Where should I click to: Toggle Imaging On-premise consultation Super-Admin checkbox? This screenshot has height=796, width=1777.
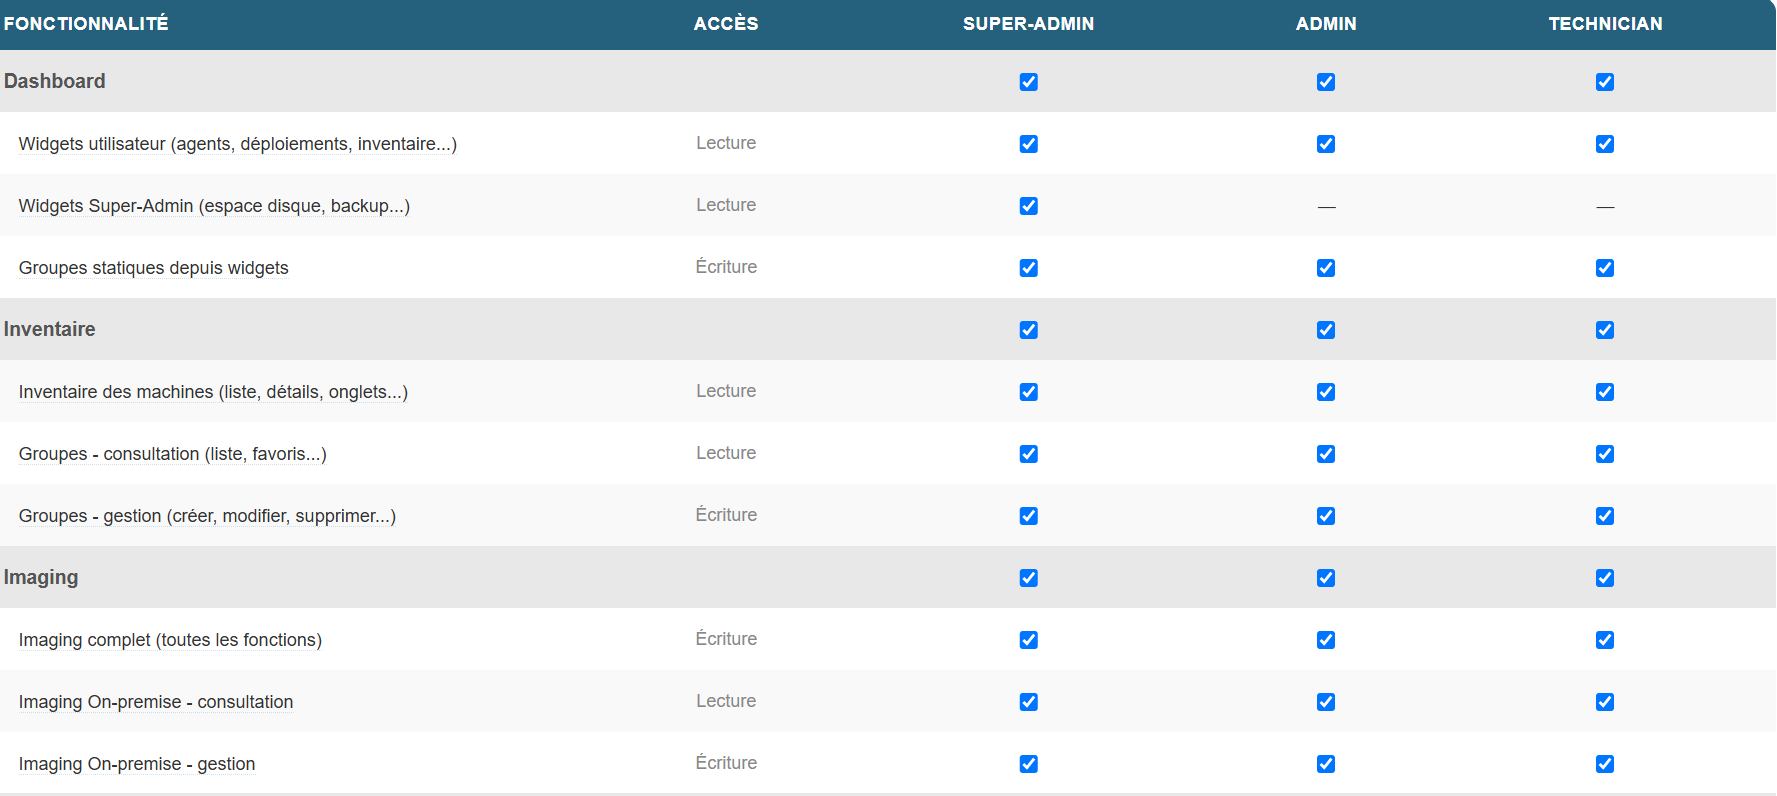1028,702
